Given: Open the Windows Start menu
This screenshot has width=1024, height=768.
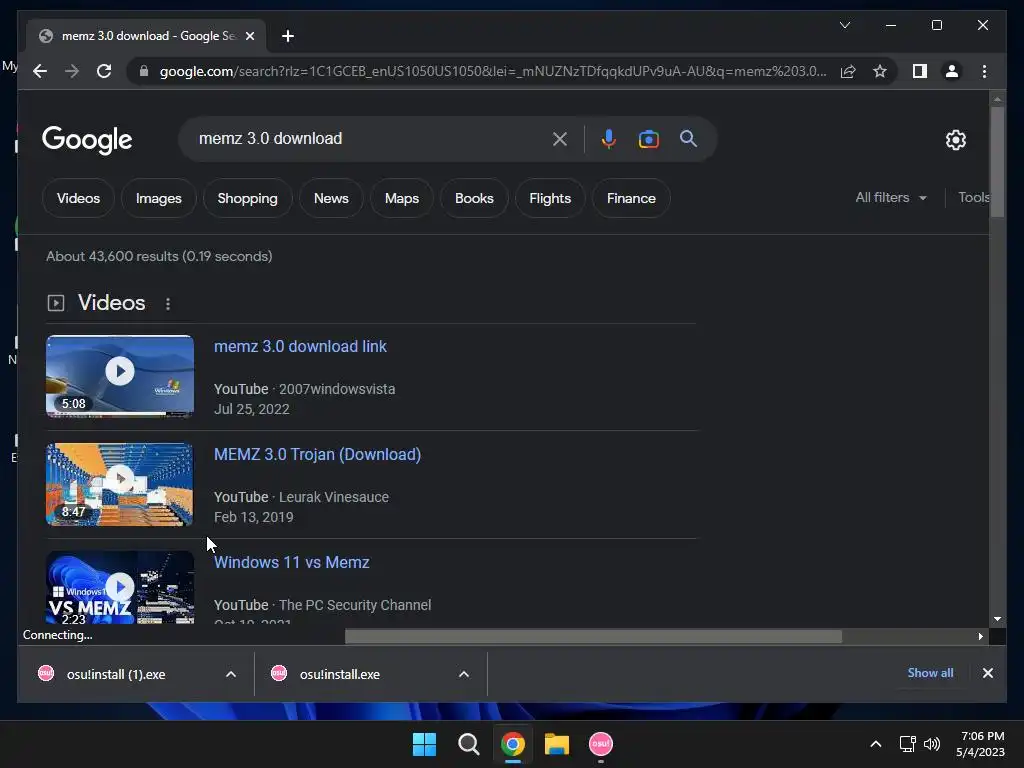Looking at the screenshot, I should tap(424, 744).
